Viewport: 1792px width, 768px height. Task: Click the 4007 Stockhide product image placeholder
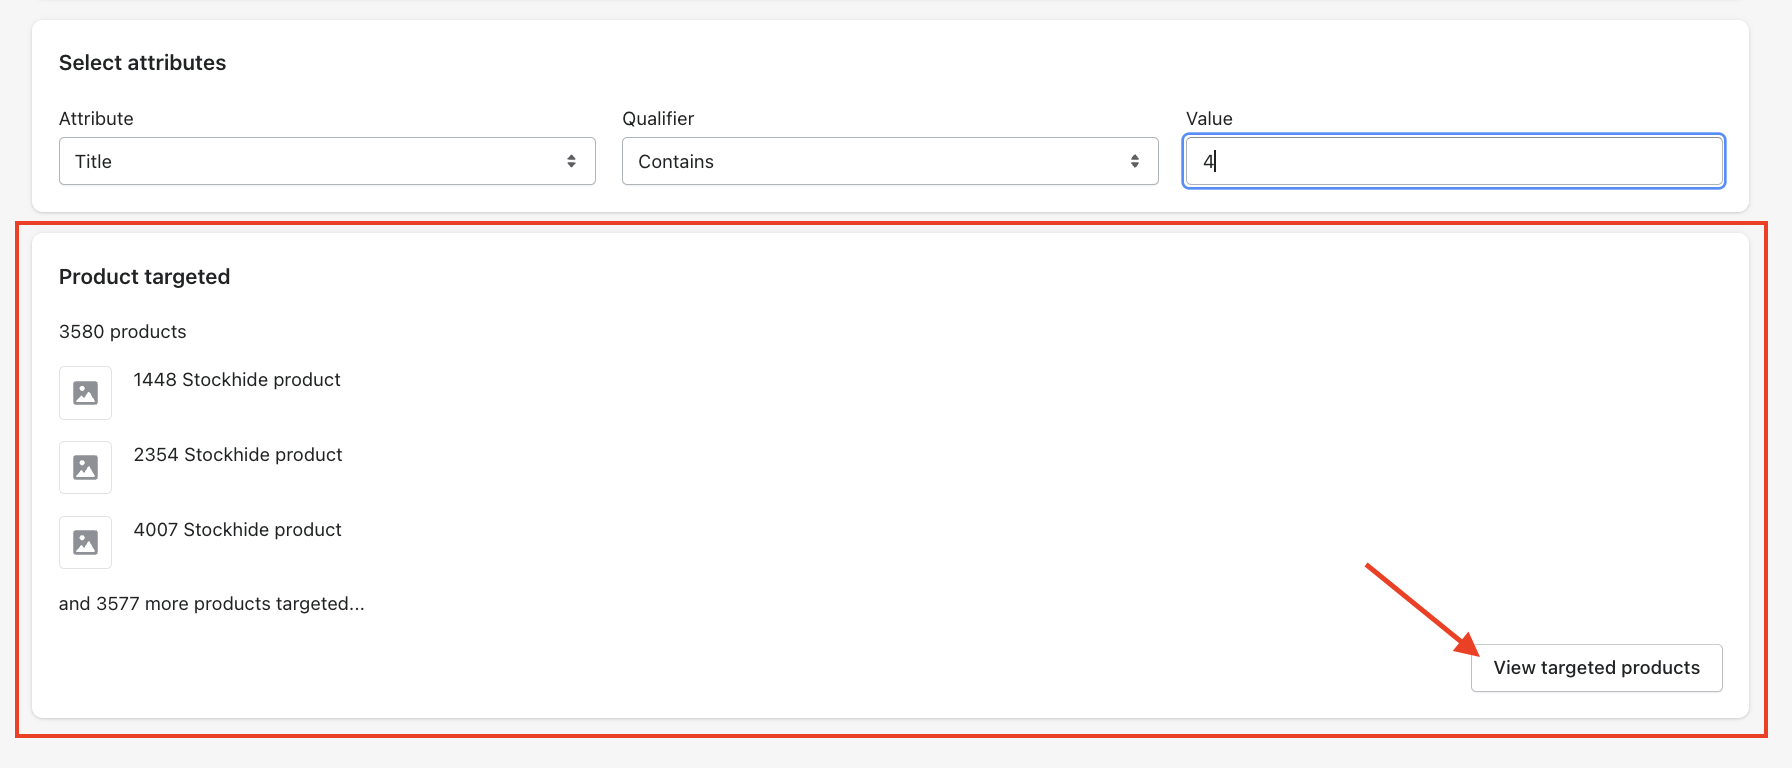(x=85, y=543)
